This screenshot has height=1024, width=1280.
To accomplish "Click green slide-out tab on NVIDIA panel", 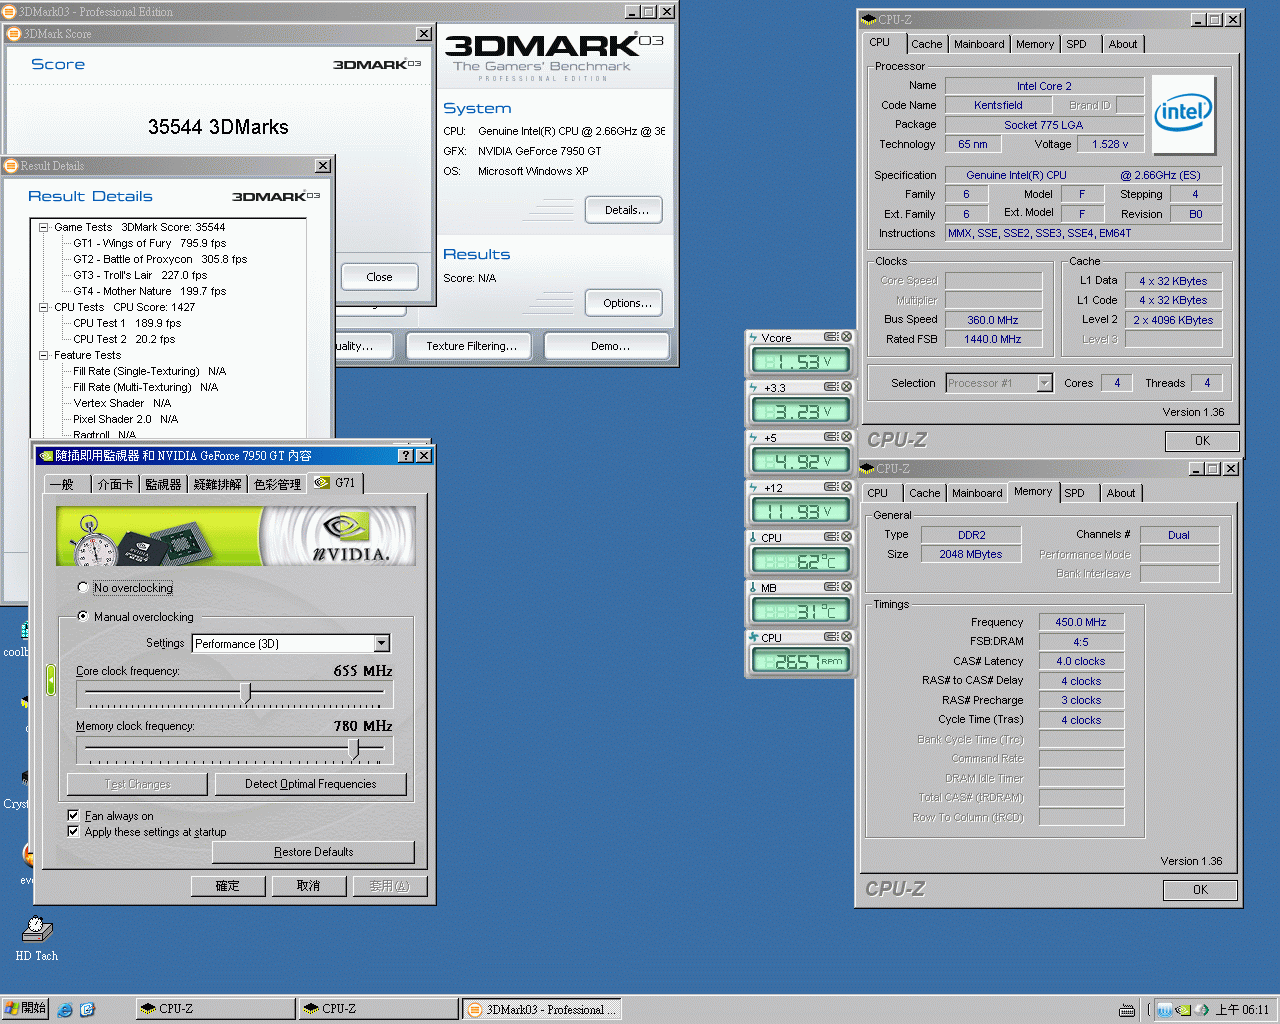I will pyautogui.click(x=50, y=680).
